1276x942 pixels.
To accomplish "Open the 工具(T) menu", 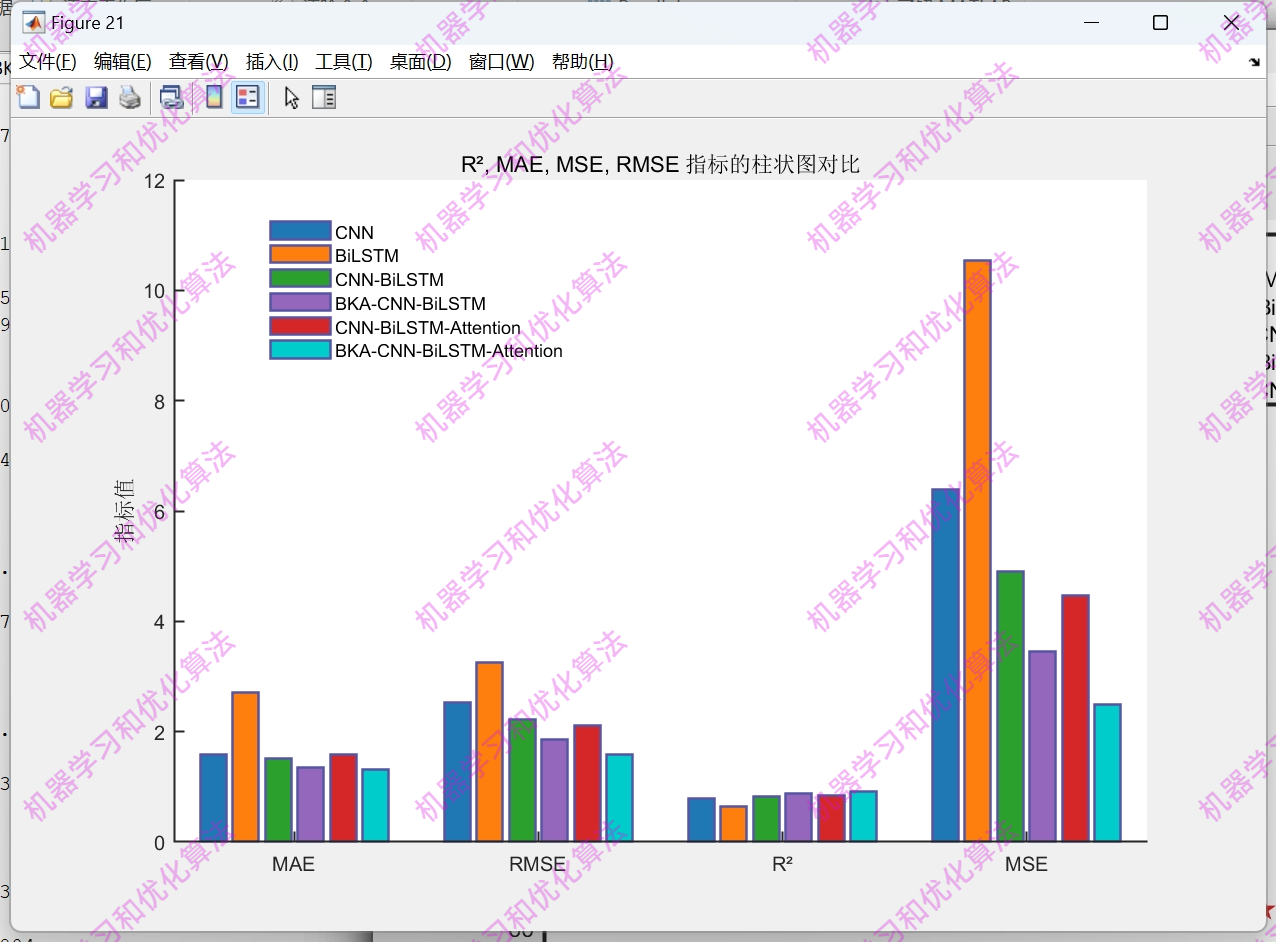I will point(344,62).
